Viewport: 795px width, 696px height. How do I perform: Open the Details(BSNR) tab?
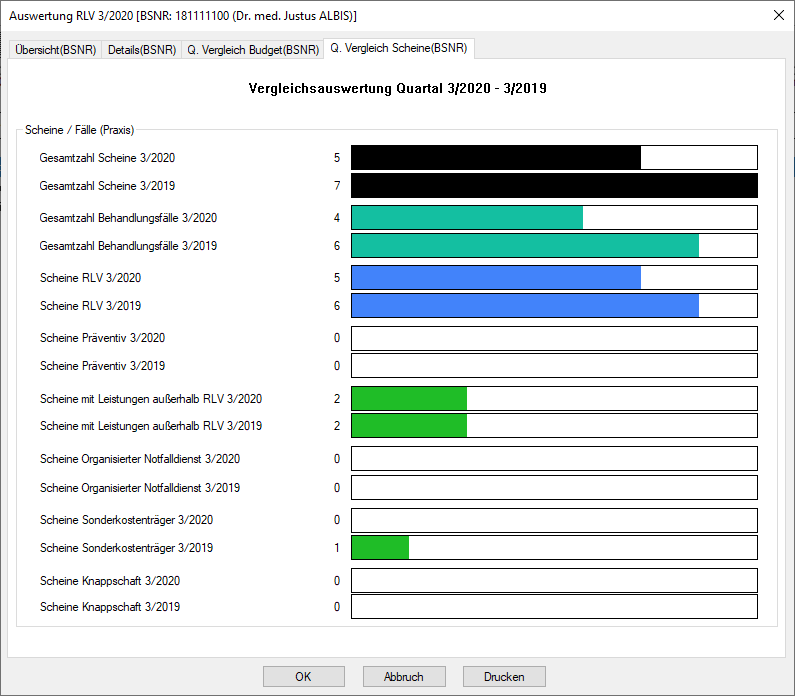[x=141, y=49]
